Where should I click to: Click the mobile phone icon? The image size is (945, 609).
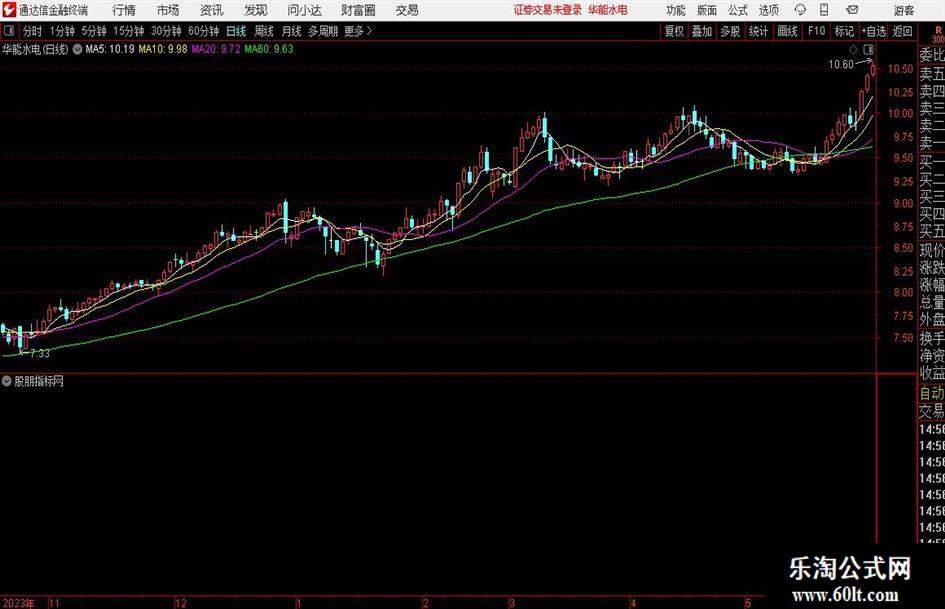824,10
